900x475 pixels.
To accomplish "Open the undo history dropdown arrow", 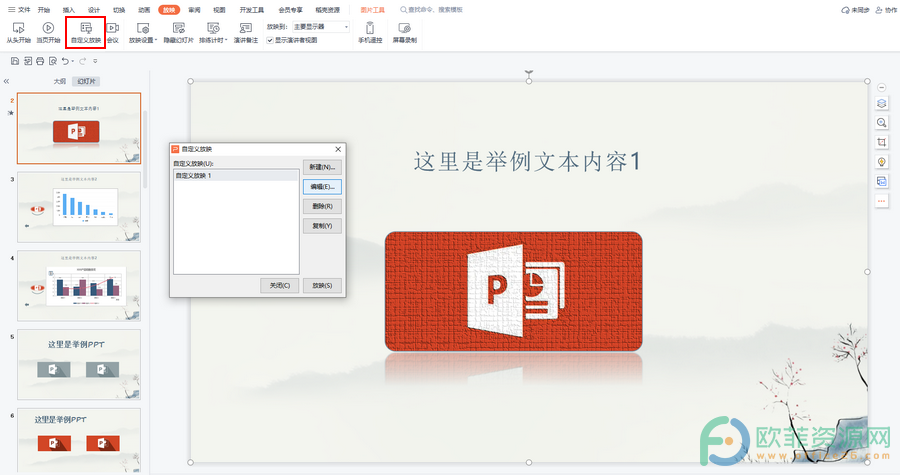I will click(x=73, y=61).
